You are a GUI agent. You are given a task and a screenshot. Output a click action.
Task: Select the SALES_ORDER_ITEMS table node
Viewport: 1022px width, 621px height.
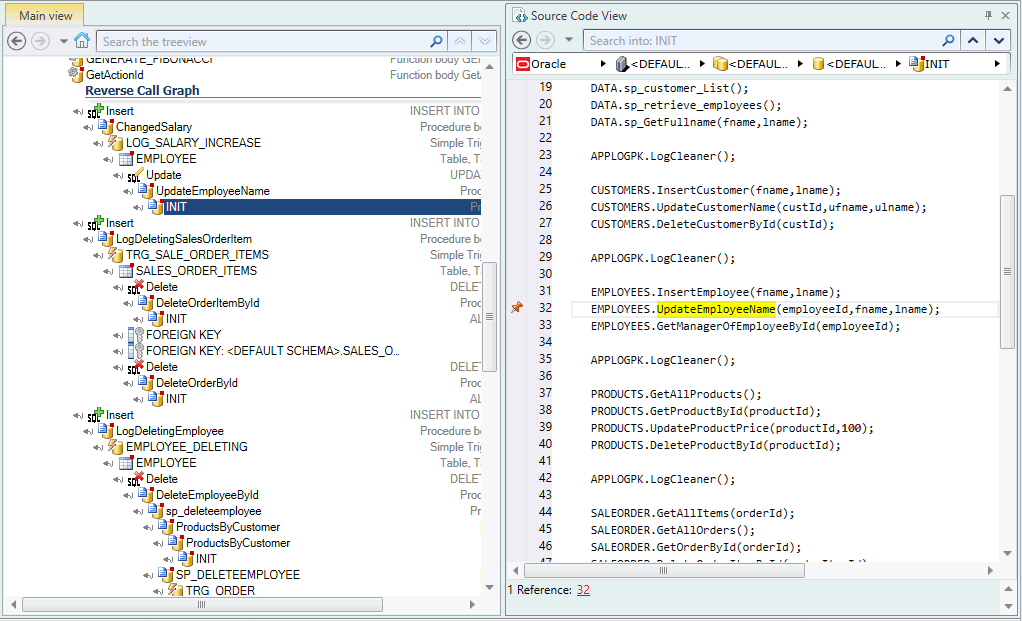tap(196, 271)
